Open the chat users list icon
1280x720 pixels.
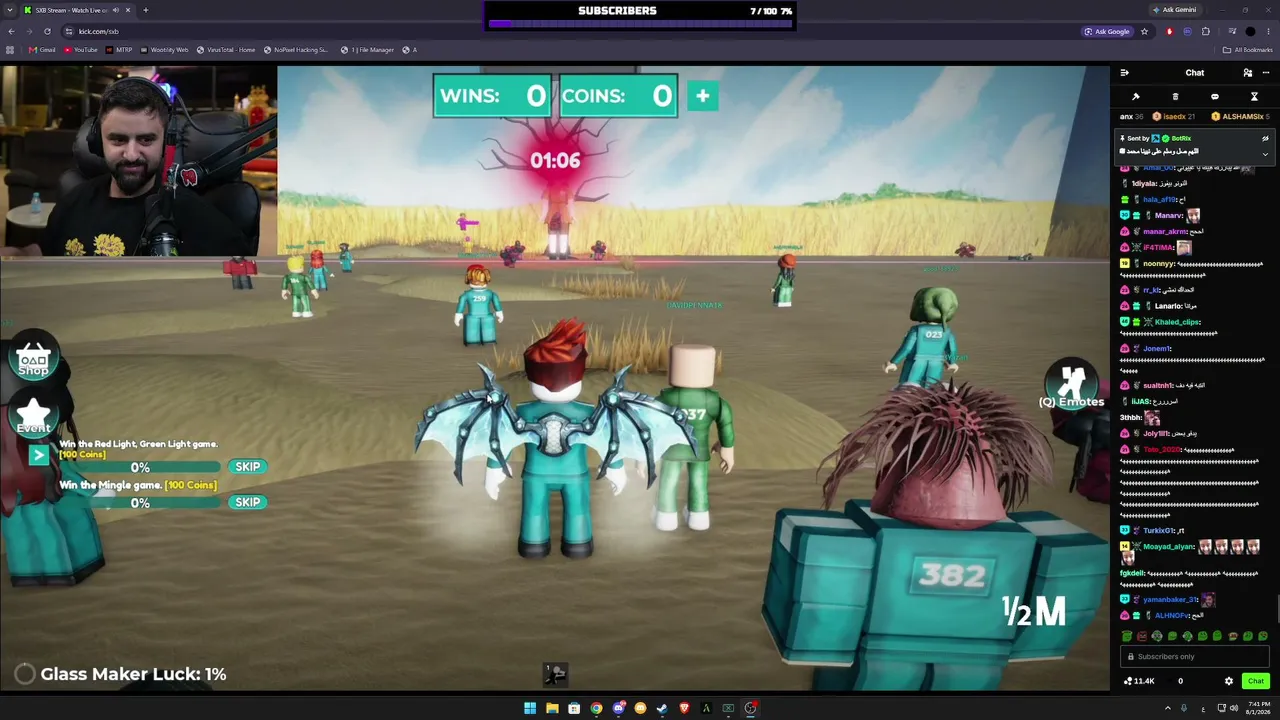coord(1247,73)
